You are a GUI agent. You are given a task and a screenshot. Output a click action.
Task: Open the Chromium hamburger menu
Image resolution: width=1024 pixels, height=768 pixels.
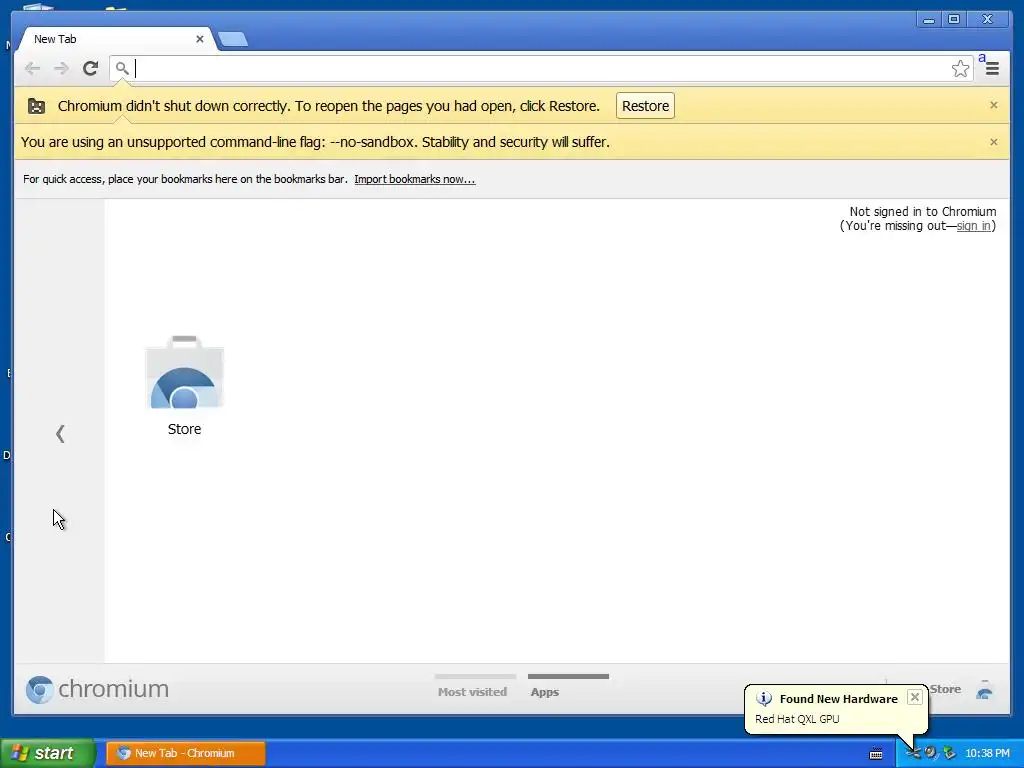point(992,69)
